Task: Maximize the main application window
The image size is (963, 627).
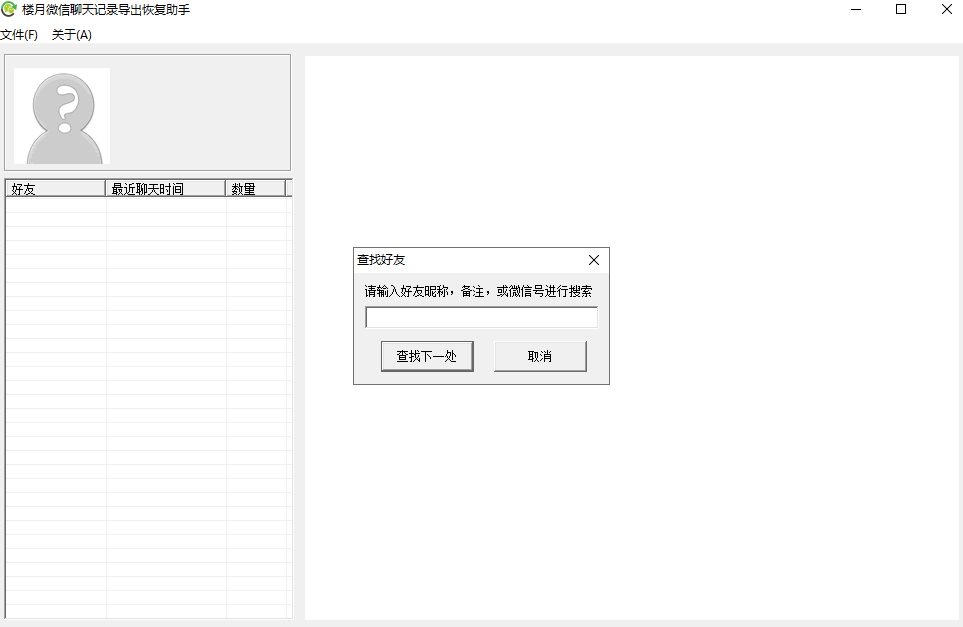Action: click(901, 10)
